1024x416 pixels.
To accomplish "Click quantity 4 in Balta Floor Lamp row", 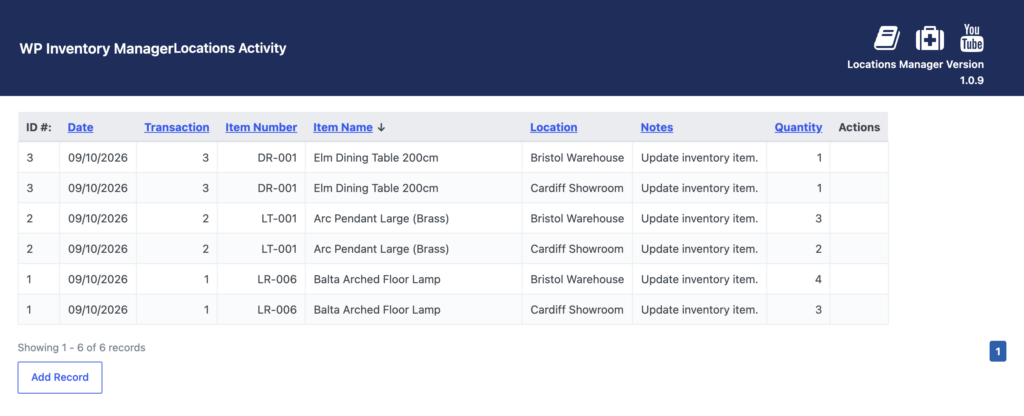I will pos(818,279).
